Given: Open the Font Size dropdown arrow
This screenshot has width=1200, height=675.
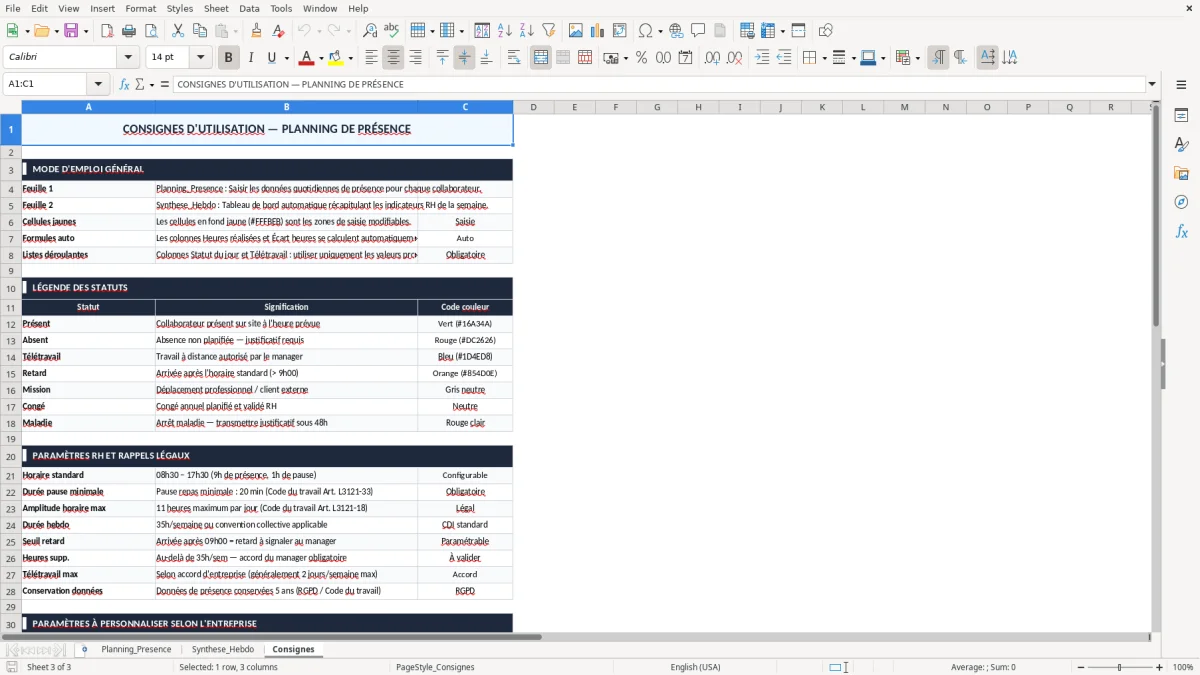Looking at the screenshot, I should 200,58.
